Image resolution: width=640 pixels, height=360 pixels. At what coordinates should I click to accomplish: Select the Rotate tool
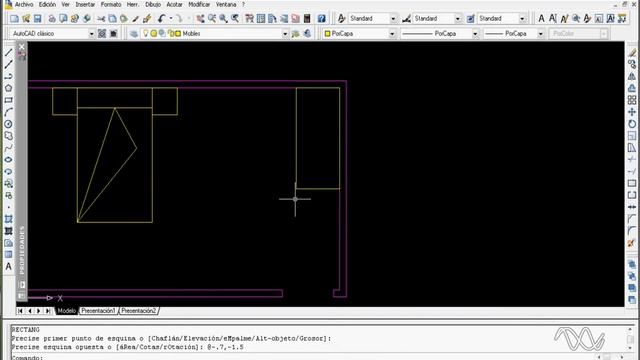[x=632, y=124]
